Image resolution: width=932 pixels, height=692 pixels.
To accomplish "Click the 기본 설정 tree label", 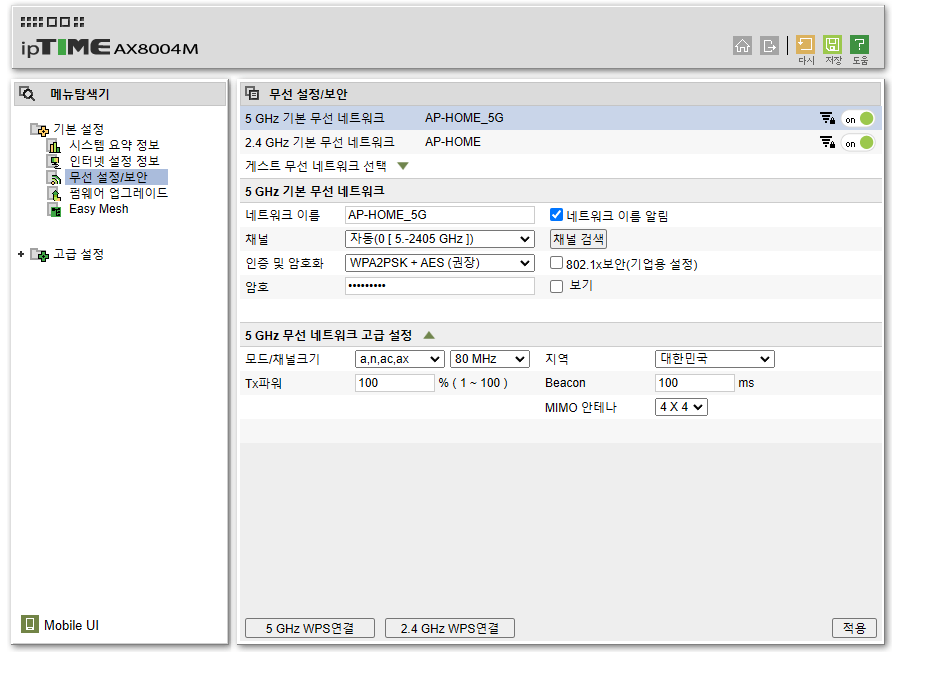I will [78, 129].
